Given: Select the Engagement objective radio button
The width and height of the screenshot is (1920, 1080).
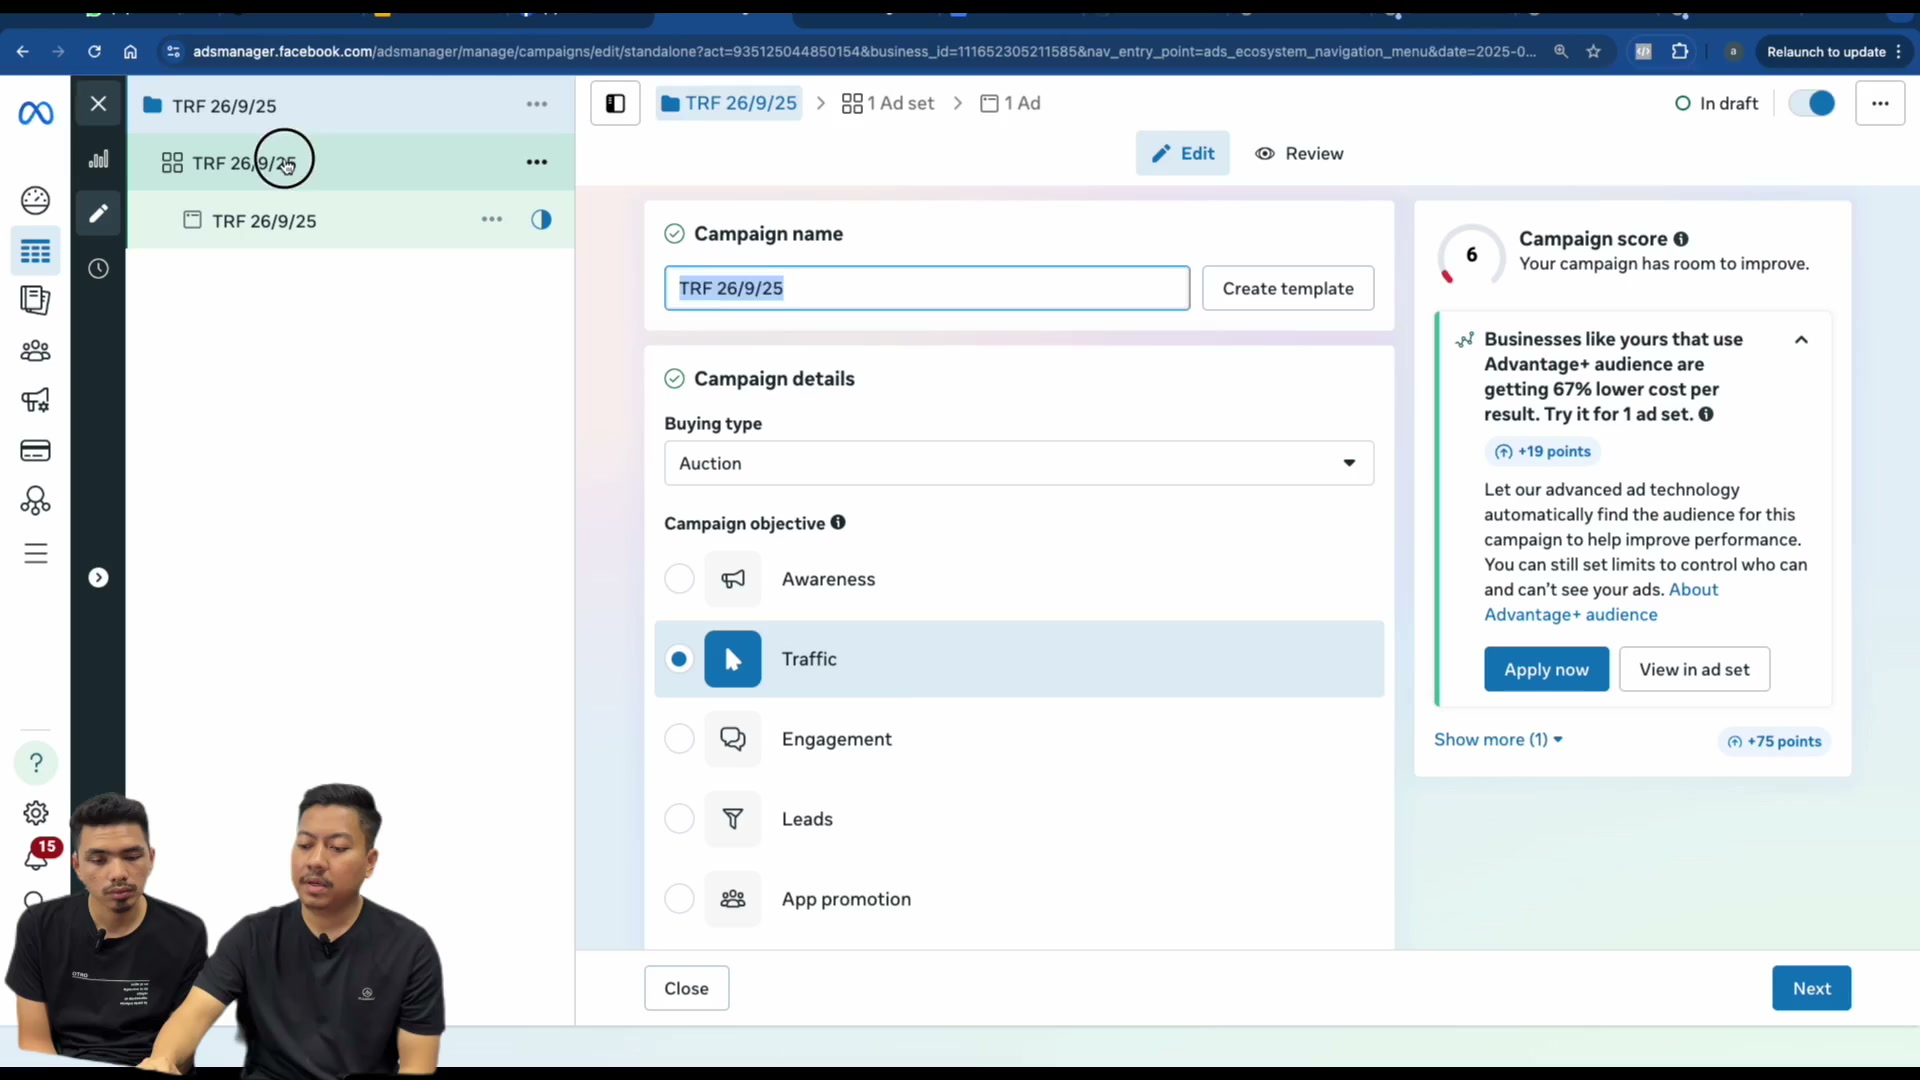Looking at the screenshot, I should (x=679, y=739).
